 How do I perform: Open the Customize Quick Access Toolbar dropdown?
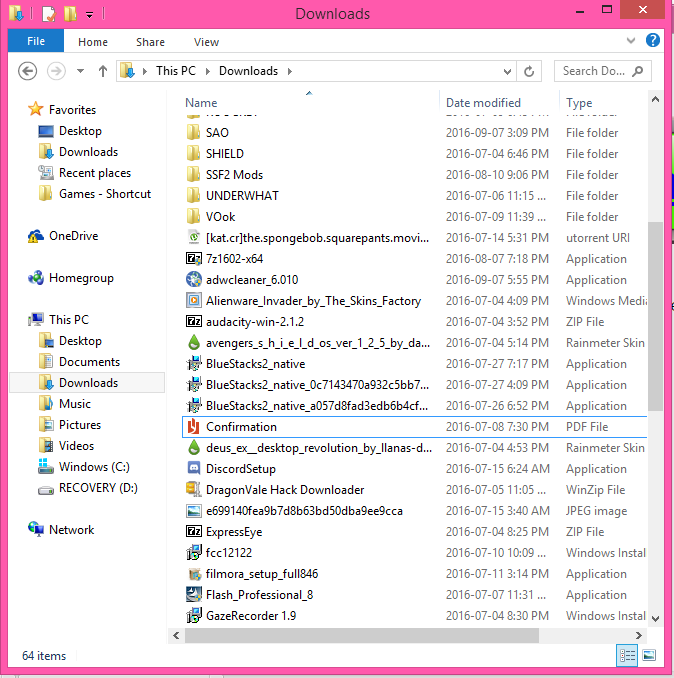click(x=89, y=15)
